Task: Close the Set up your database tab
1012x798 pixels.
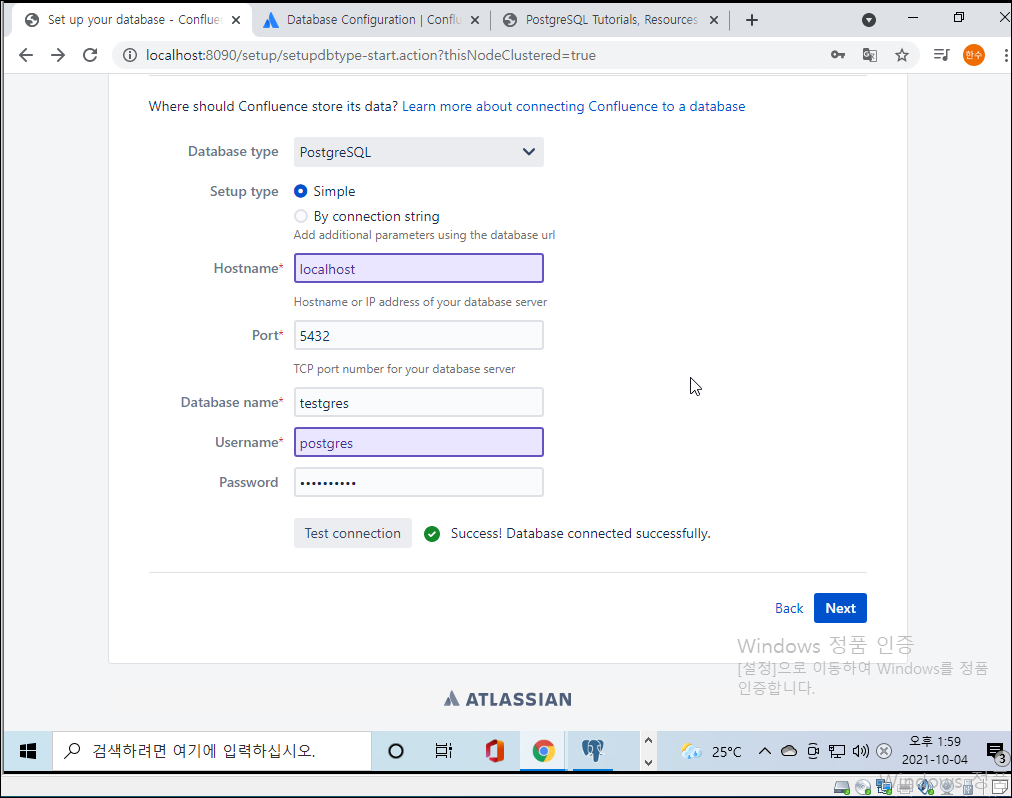Action: (x=236, y=20)
